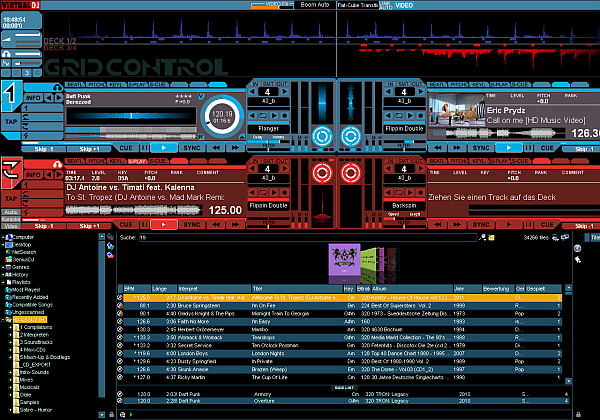Expand the Genres tree node

coord(3,267)
